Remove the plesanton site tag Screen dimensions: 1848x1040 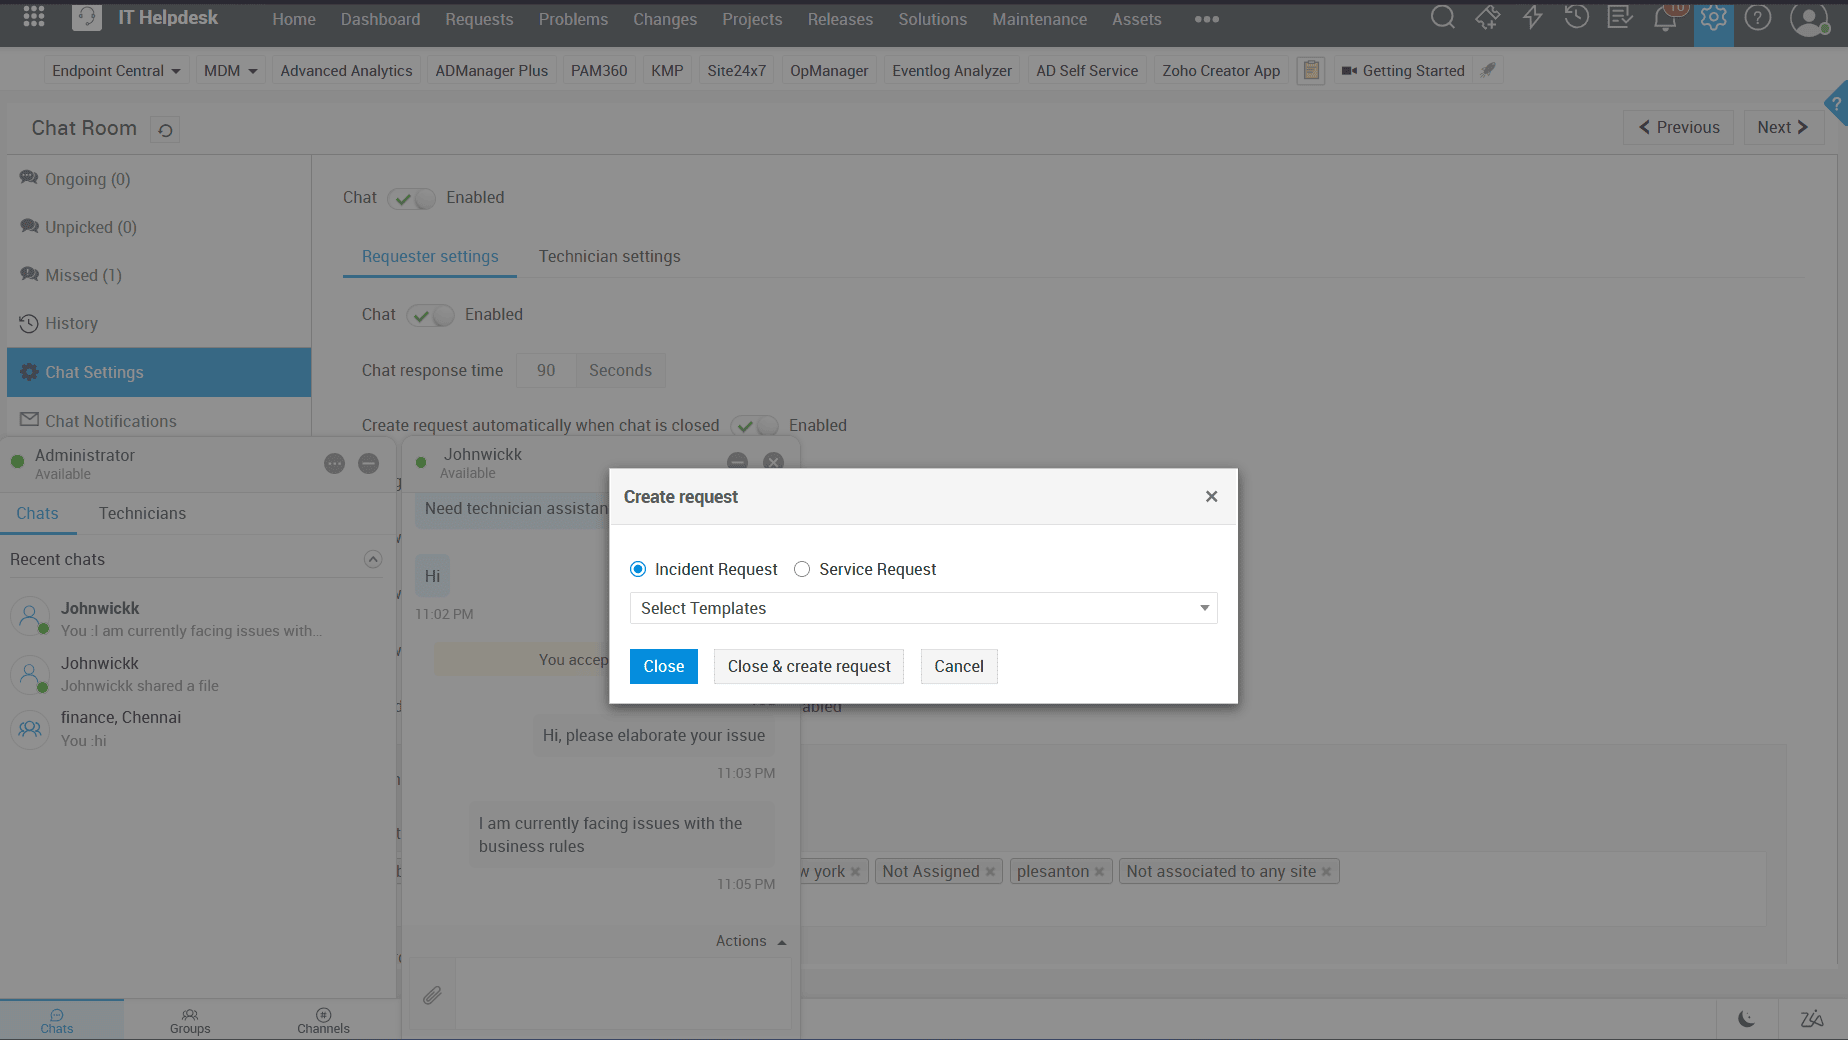1098,871
